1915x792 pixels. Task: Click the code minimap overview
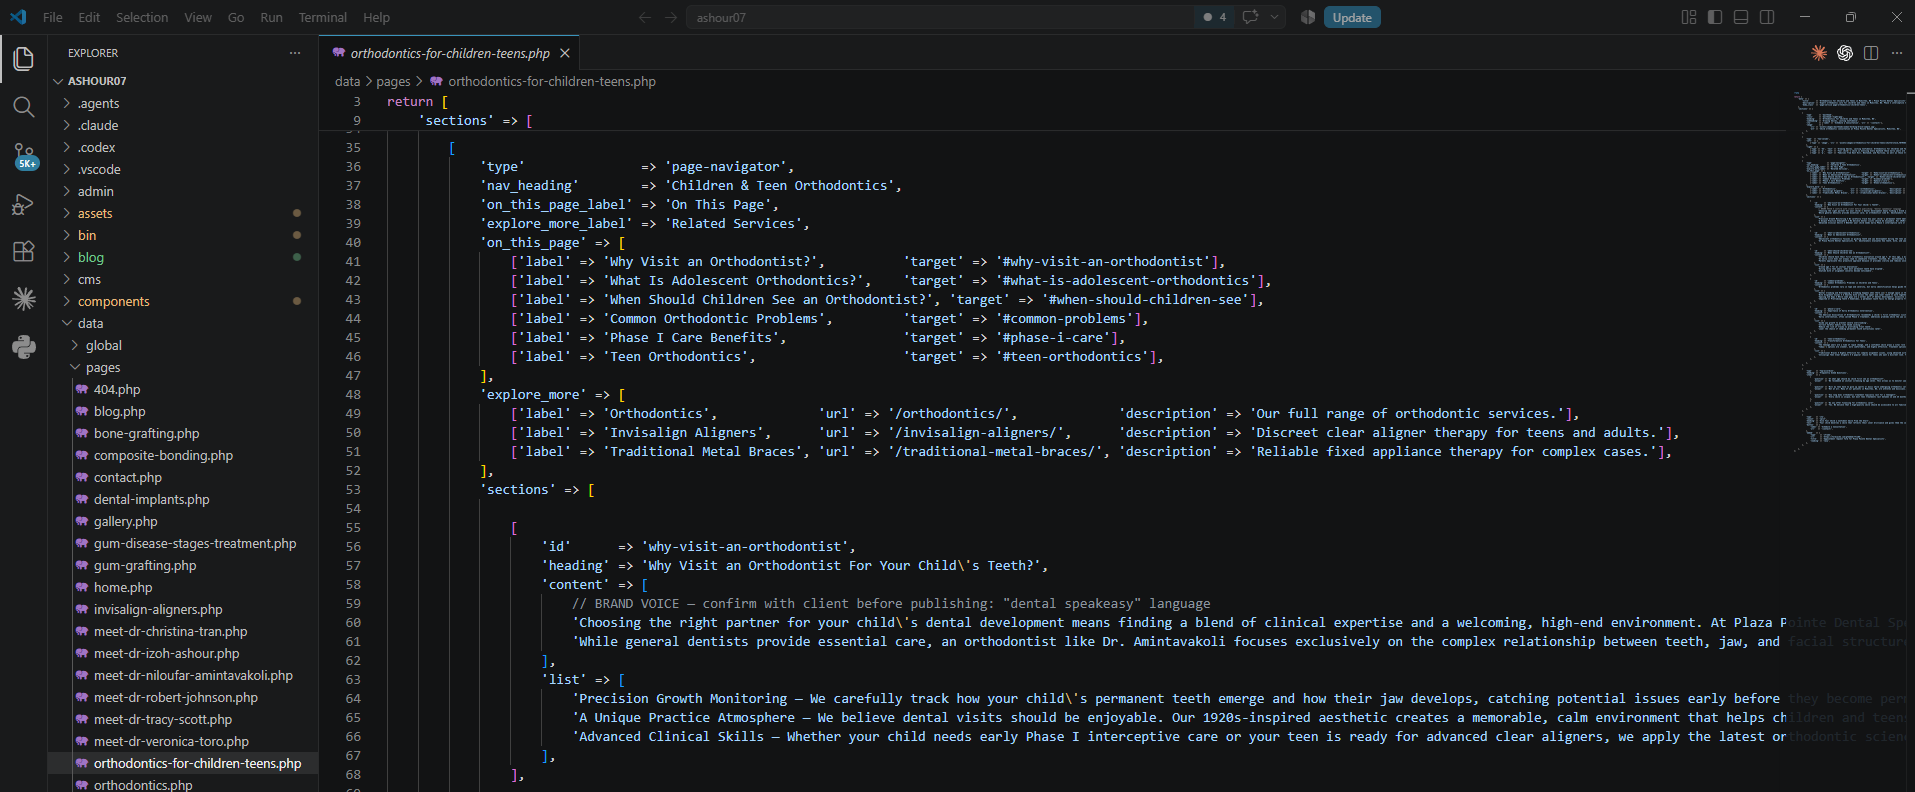1849,270
